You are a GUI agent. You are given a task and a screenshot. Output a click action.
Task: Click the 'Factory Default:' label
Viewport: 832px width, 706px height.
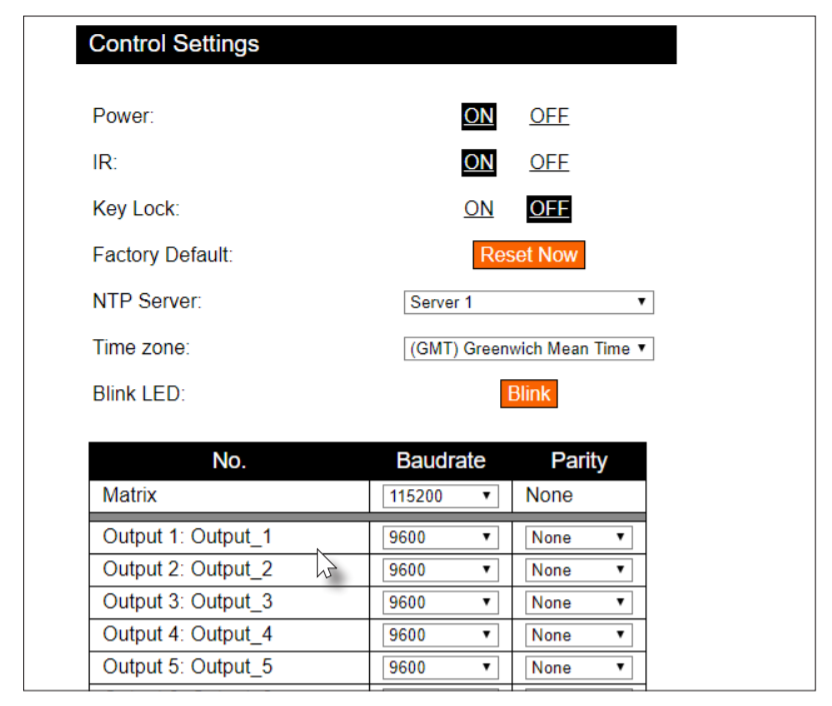(162, 255)
